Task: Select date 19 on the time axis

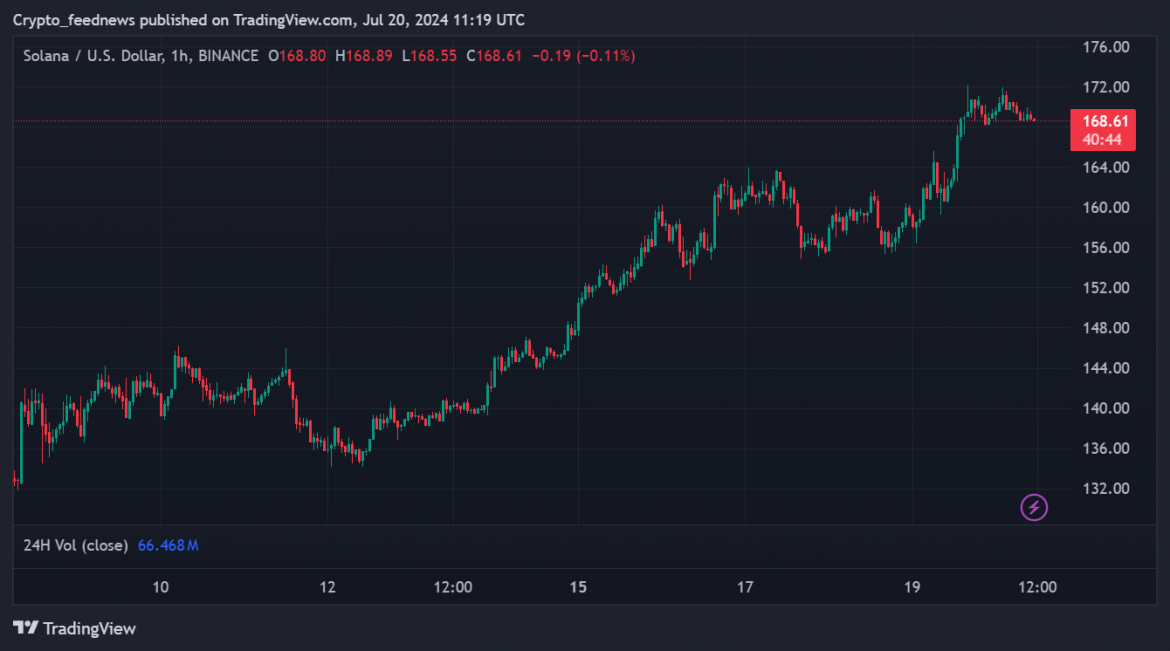Action: click(912, 587)
